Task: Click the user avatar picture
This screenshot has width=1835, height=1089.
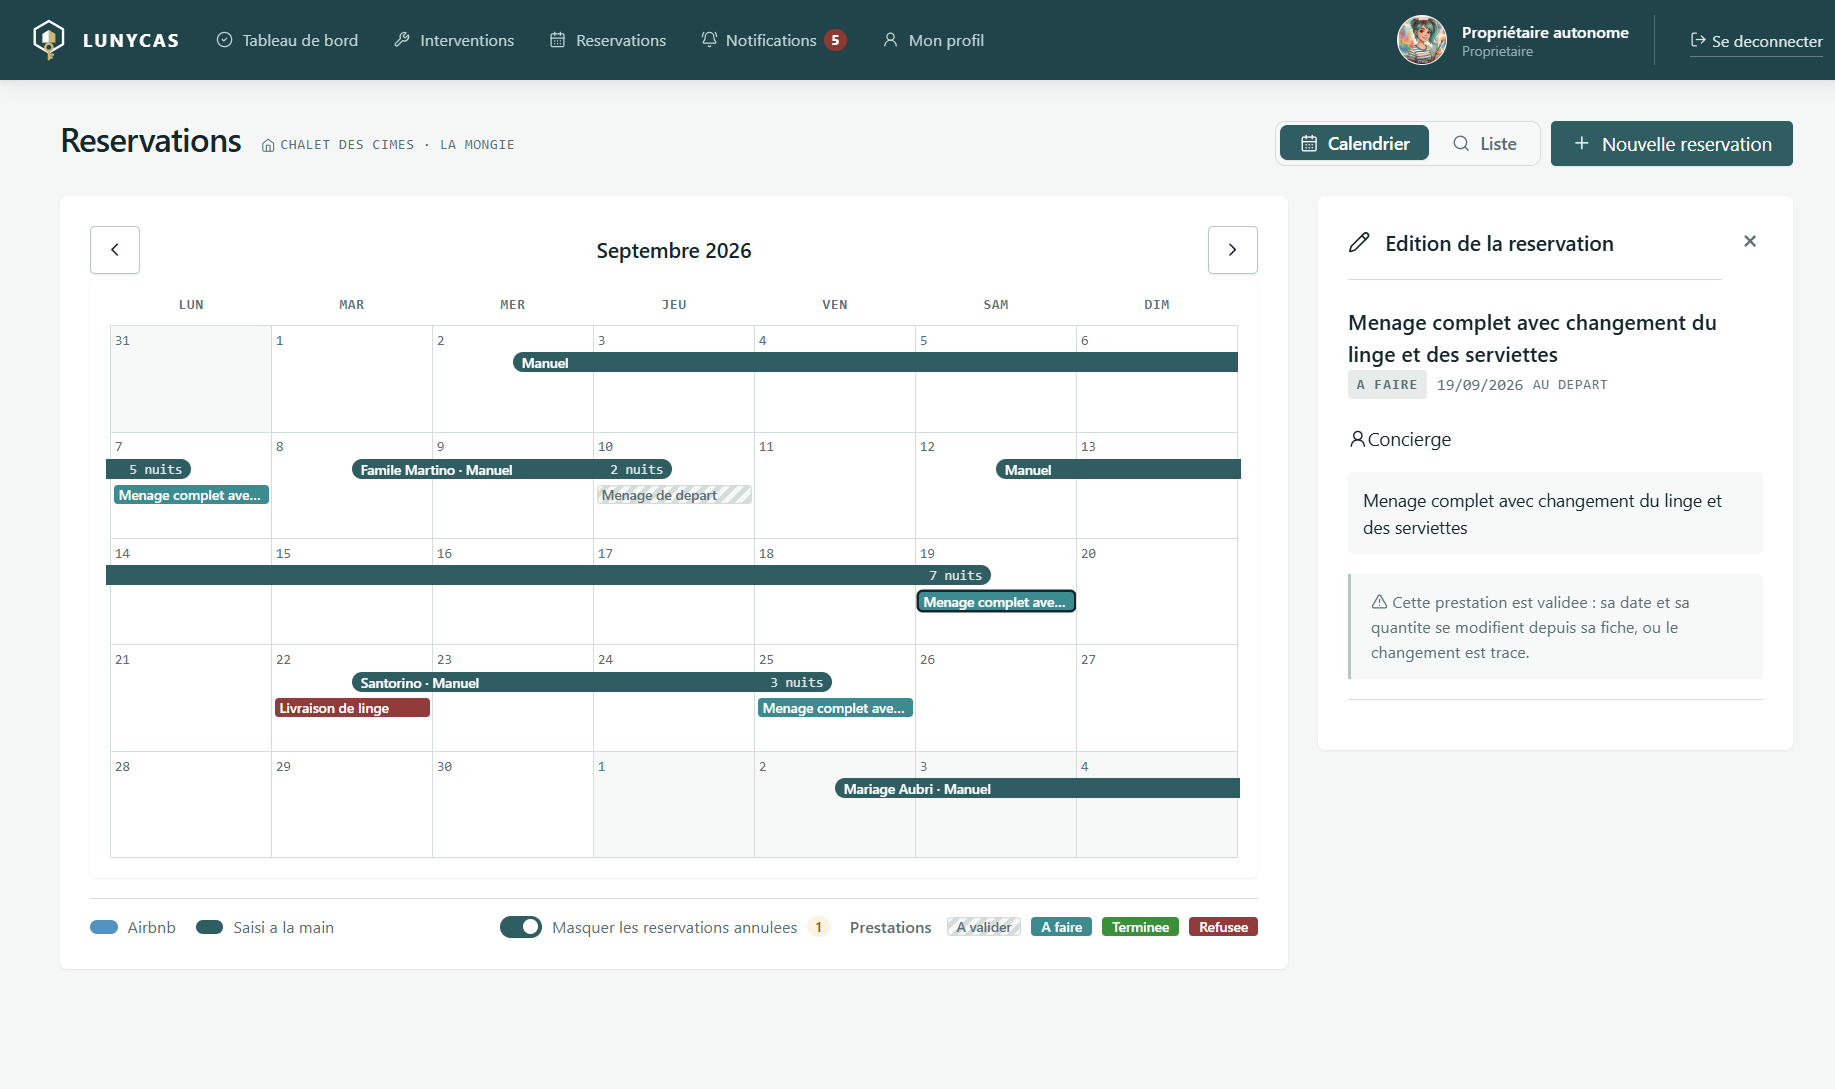Action: click(1422, 40)
